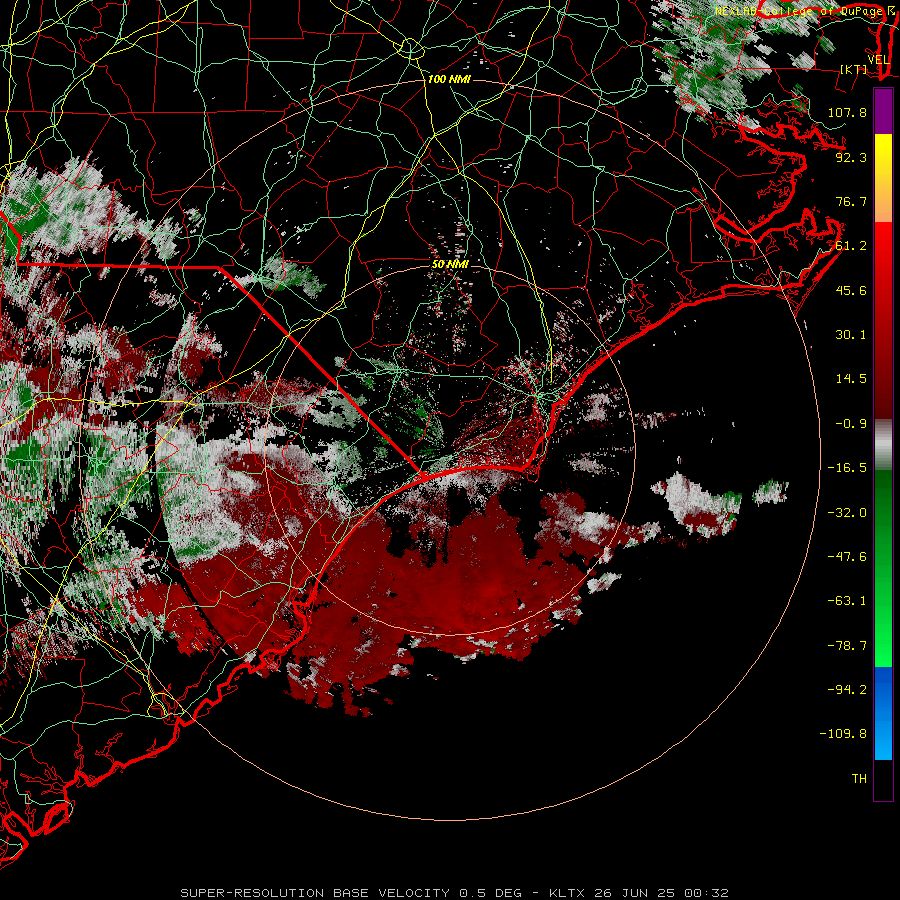Image resolution: width=900 pixels, height=900 pixels.
Task: Click the 92.3 velocity scale value
Action: pos(851,157)
